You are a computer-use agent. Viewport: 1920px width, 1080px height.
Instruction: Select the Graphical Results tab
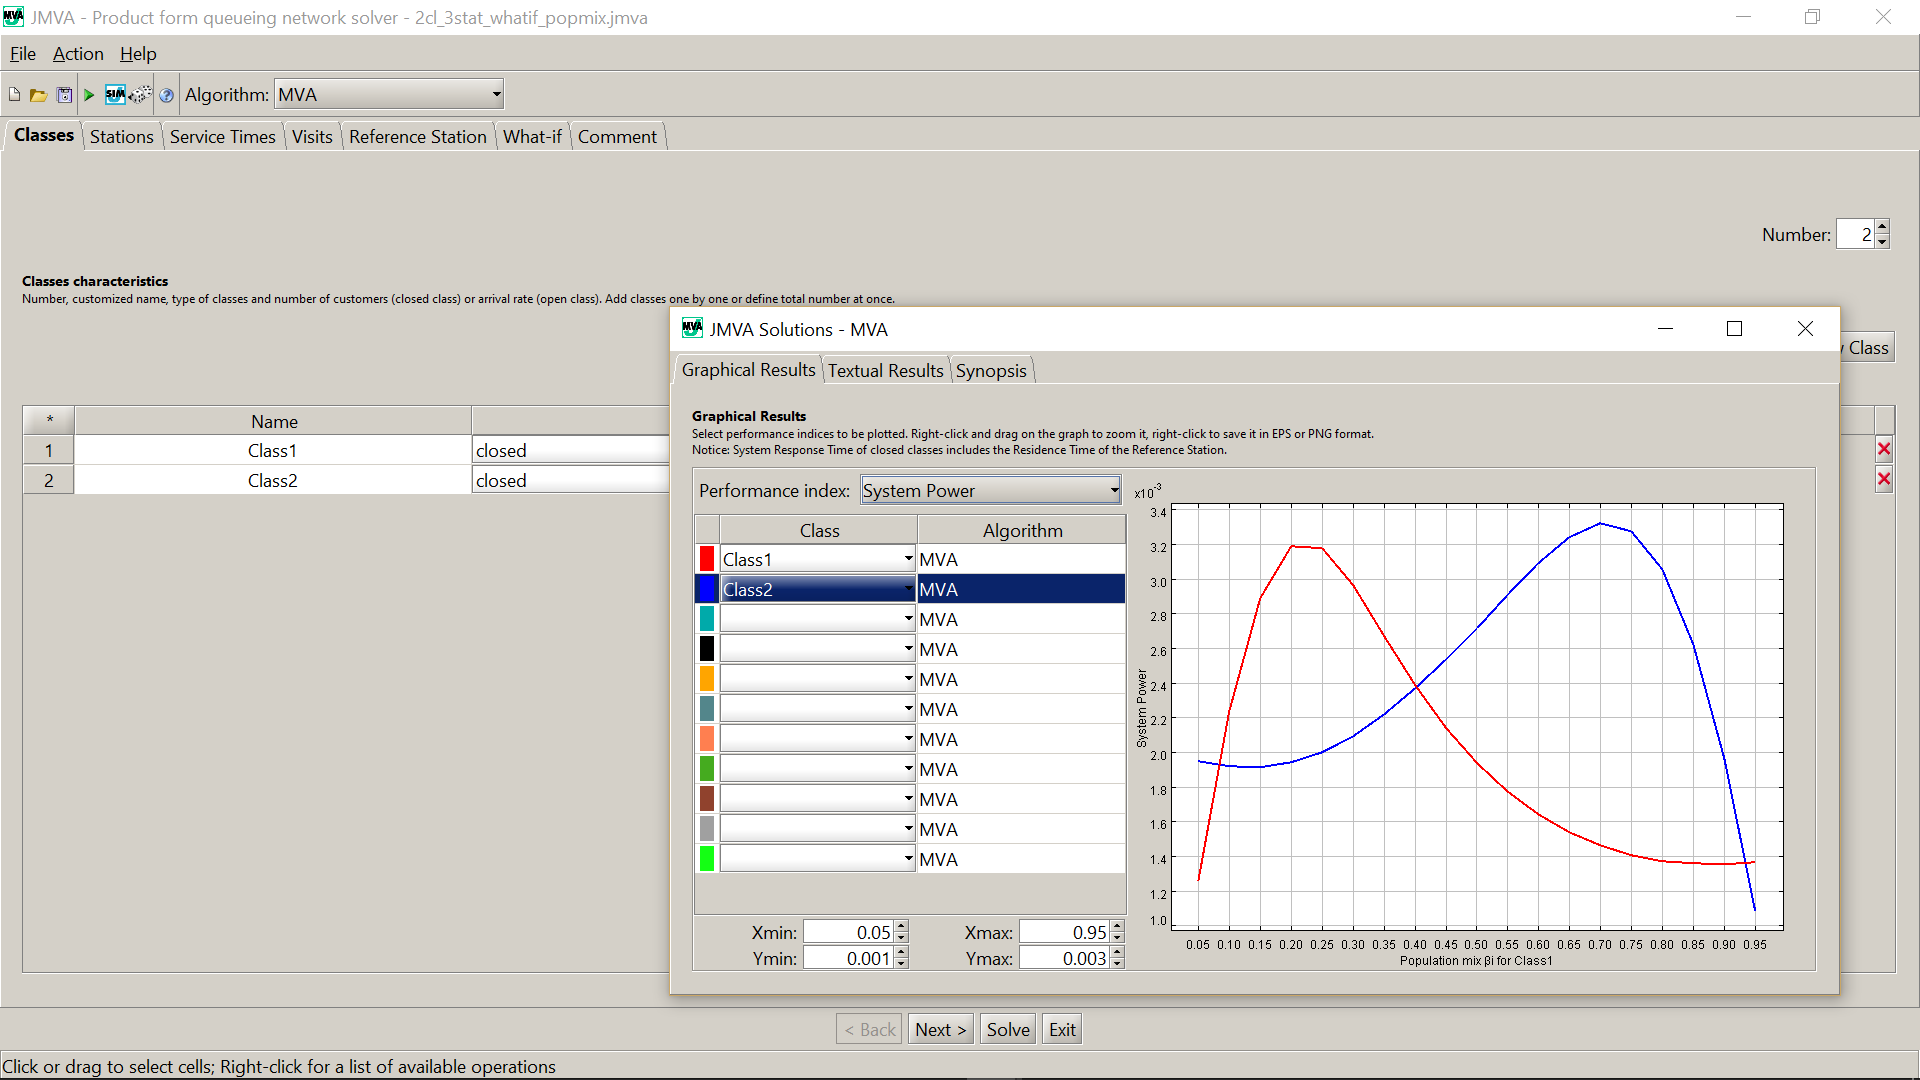click(x=749, y=369)
